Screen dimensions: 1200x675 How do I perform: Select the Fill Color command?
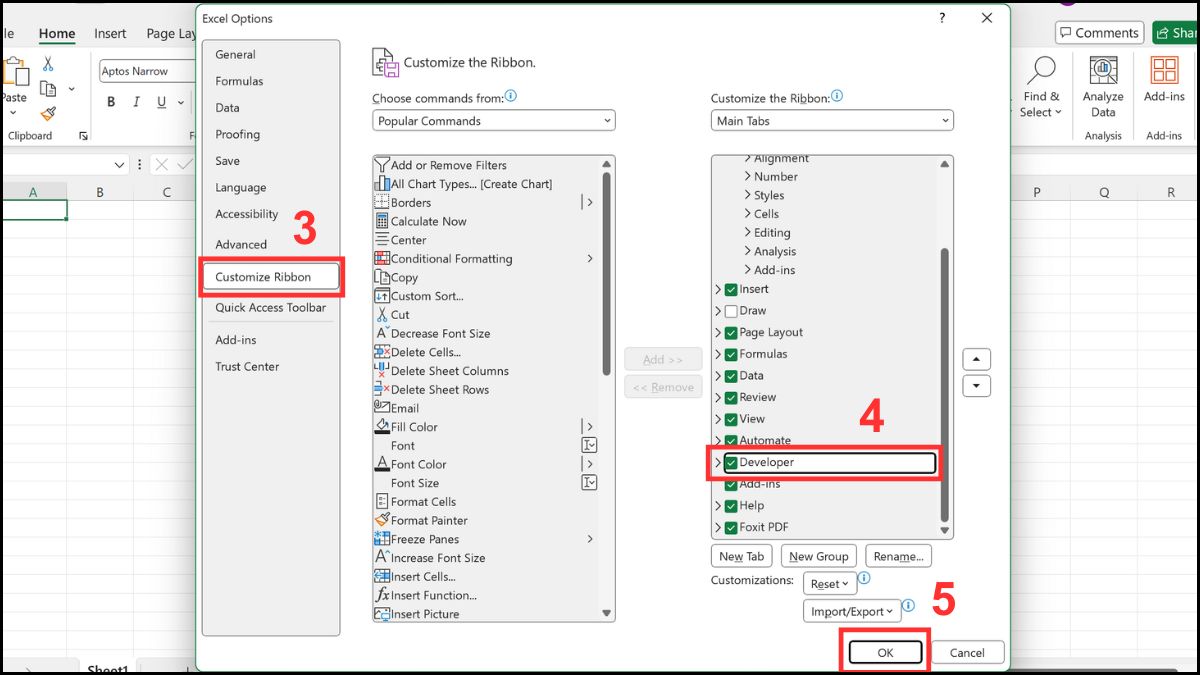click(x=413, y=426)
